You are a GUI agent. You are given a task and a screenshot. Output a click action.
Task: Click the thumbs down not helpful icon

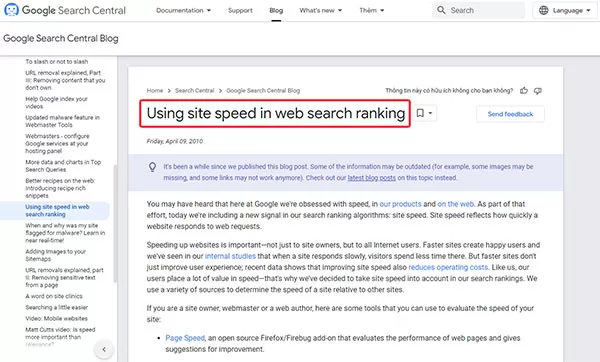(x=538, y=91)
